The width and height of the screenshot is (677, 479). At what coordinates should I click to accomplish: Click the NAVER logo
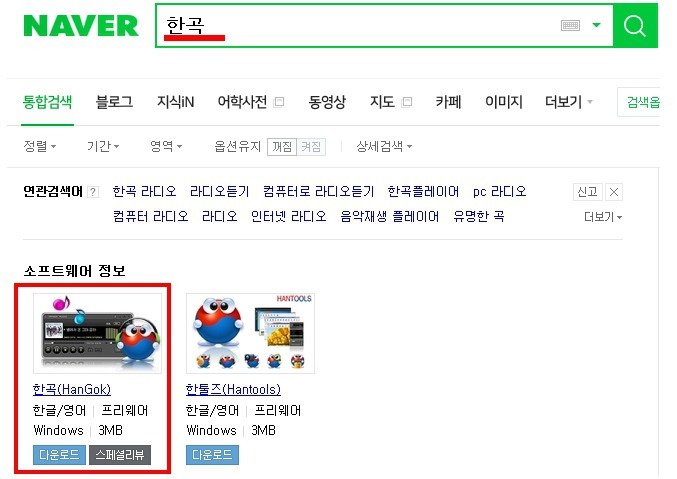coord(81,25)
